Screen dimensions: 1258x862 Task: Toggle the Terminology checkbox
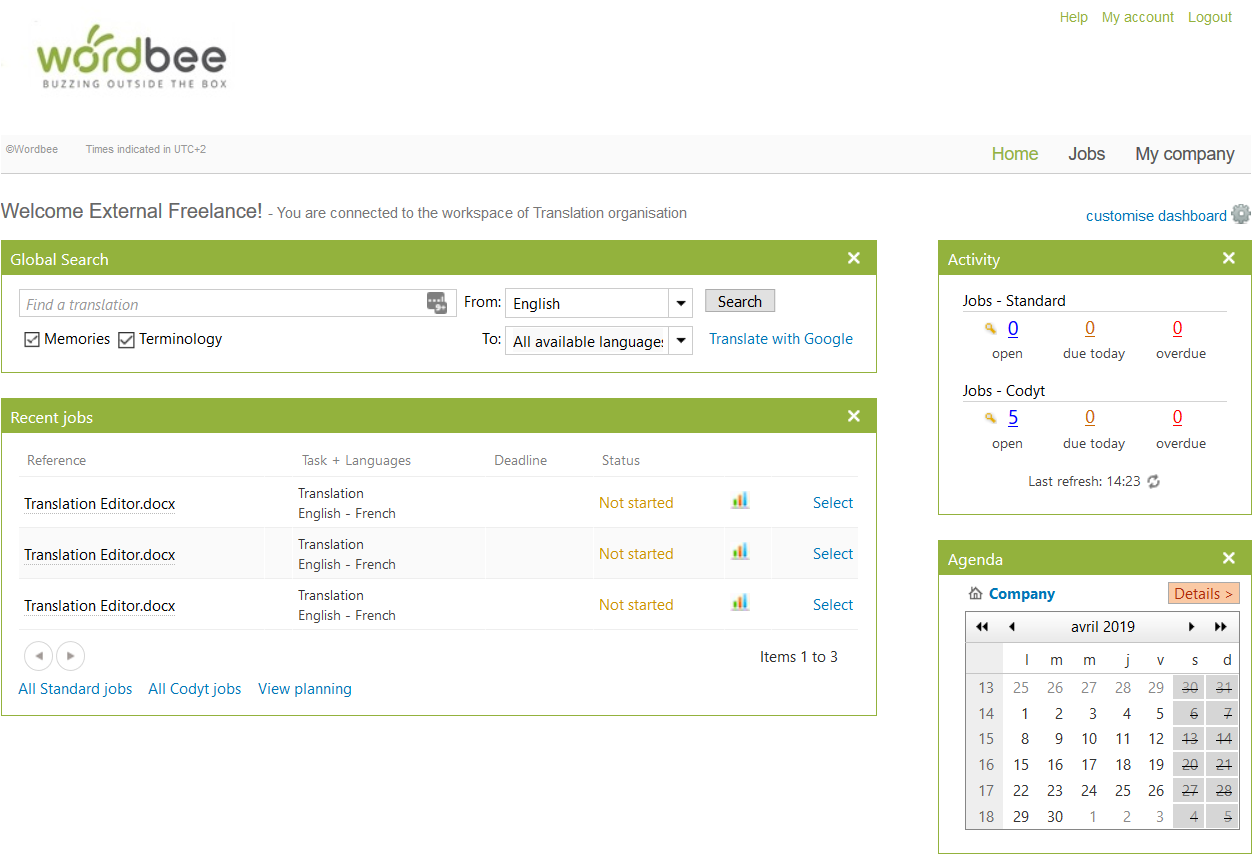coord(126,340)
